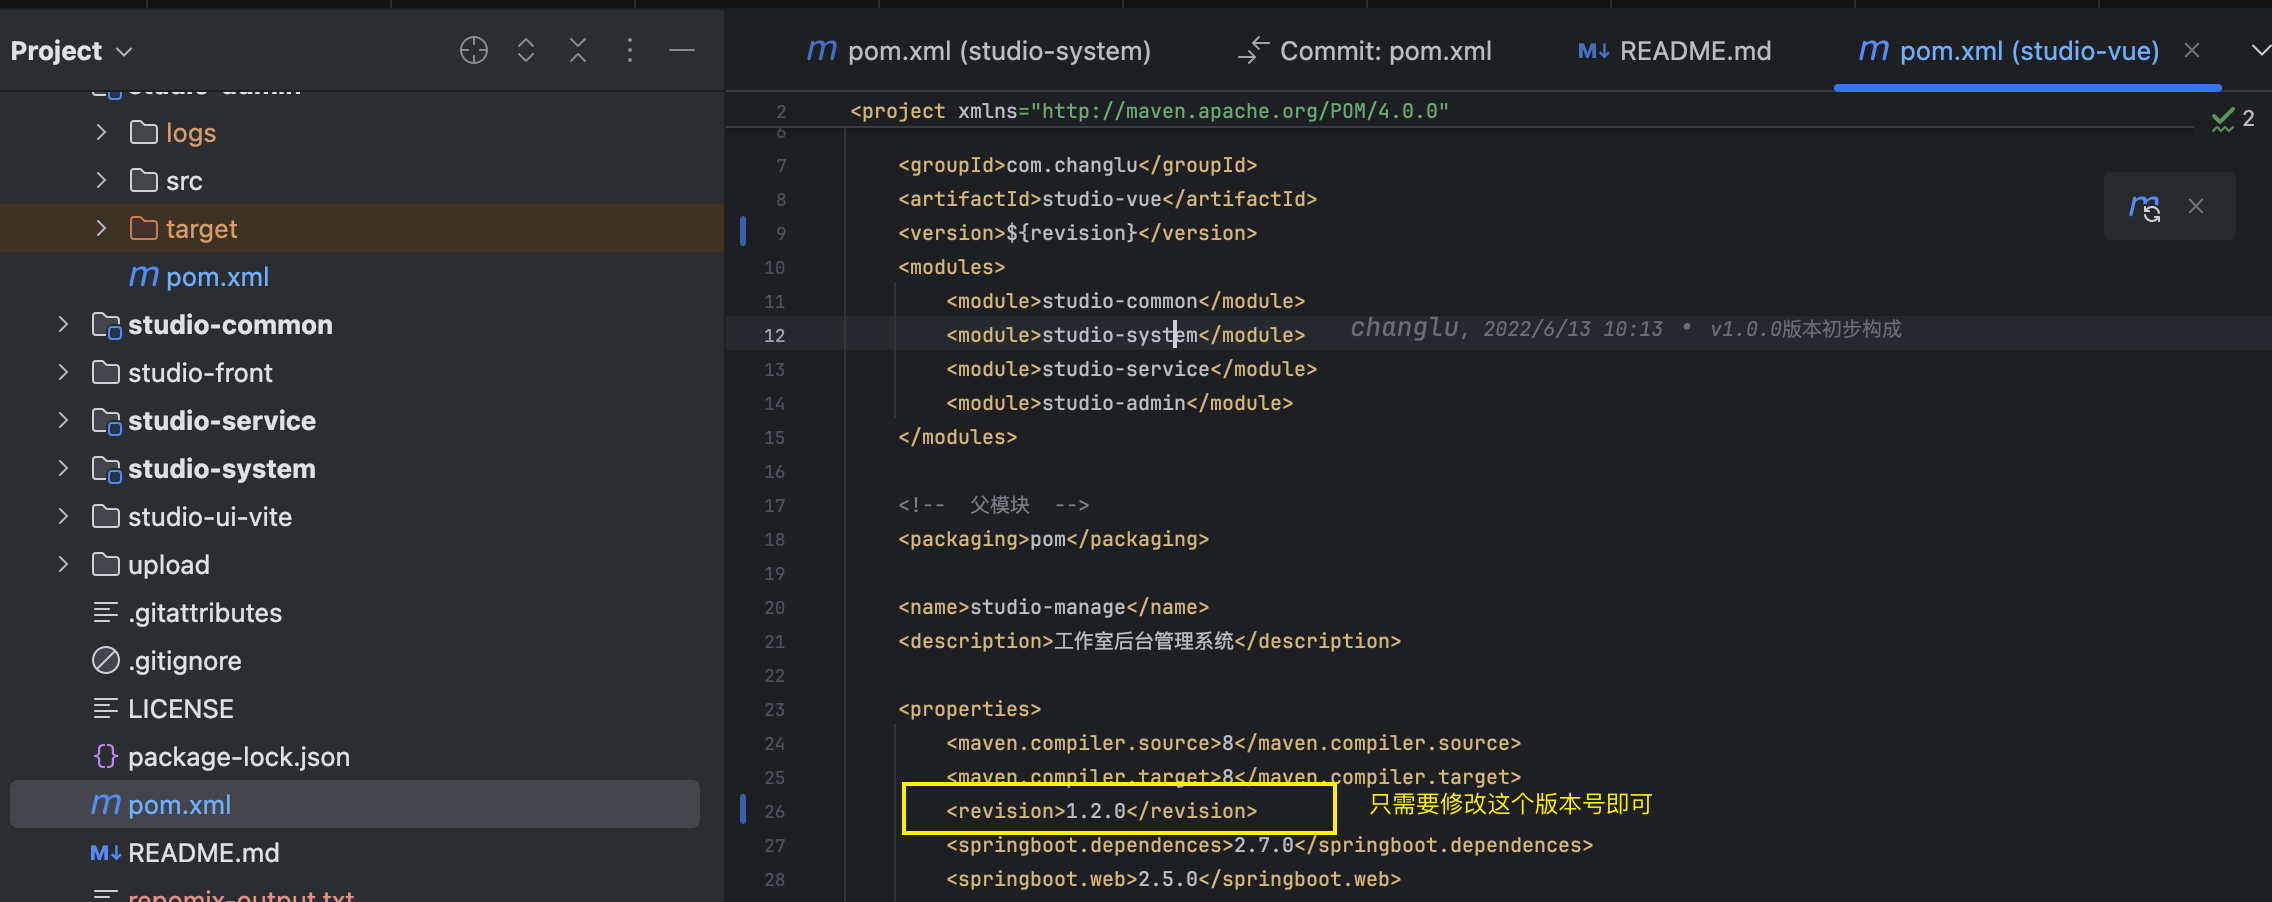2272x902 pixels.
Task: Expand the studio-system module
Action: (63, 468)
